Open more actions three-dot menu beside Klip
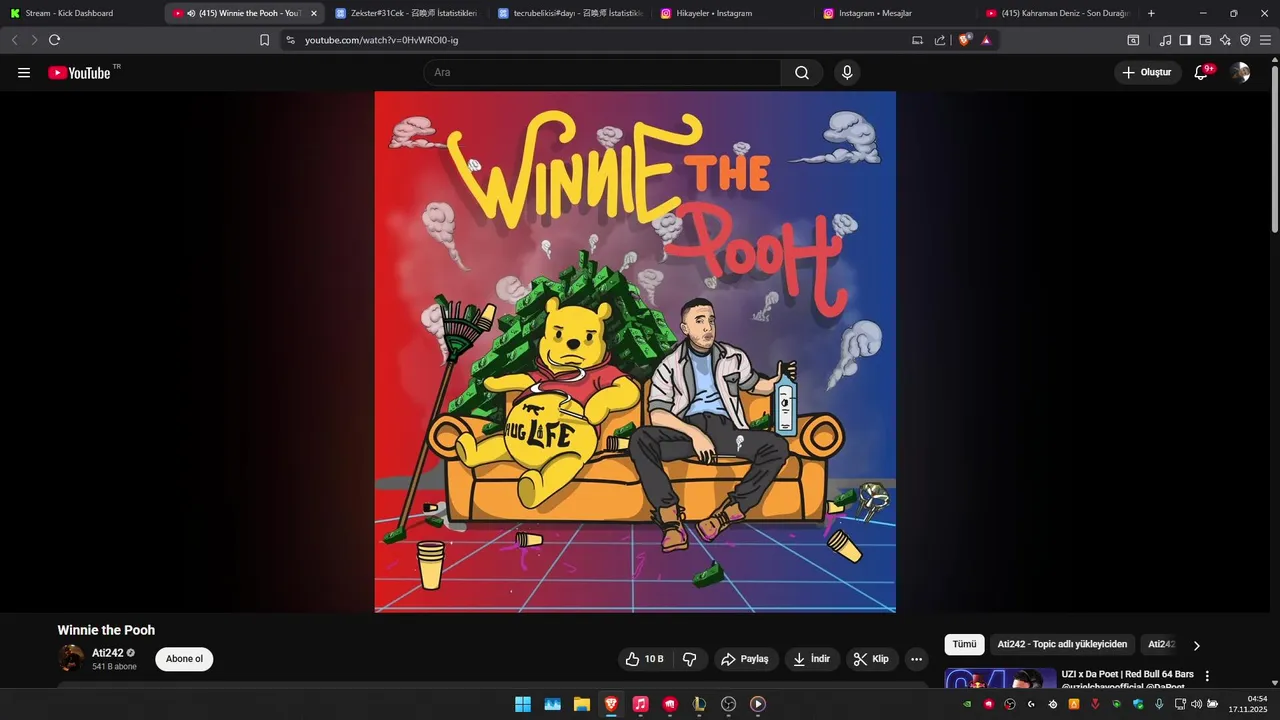1280x720 pixels. click(x=916, y=659)
